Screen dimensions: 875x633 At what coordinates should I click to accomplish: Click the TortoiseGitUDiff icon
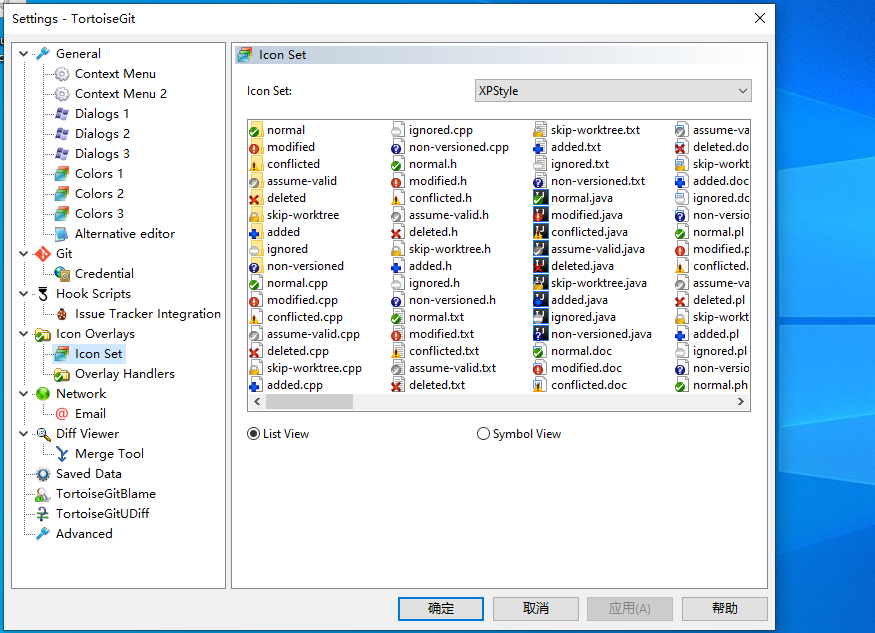pos(43,514)
